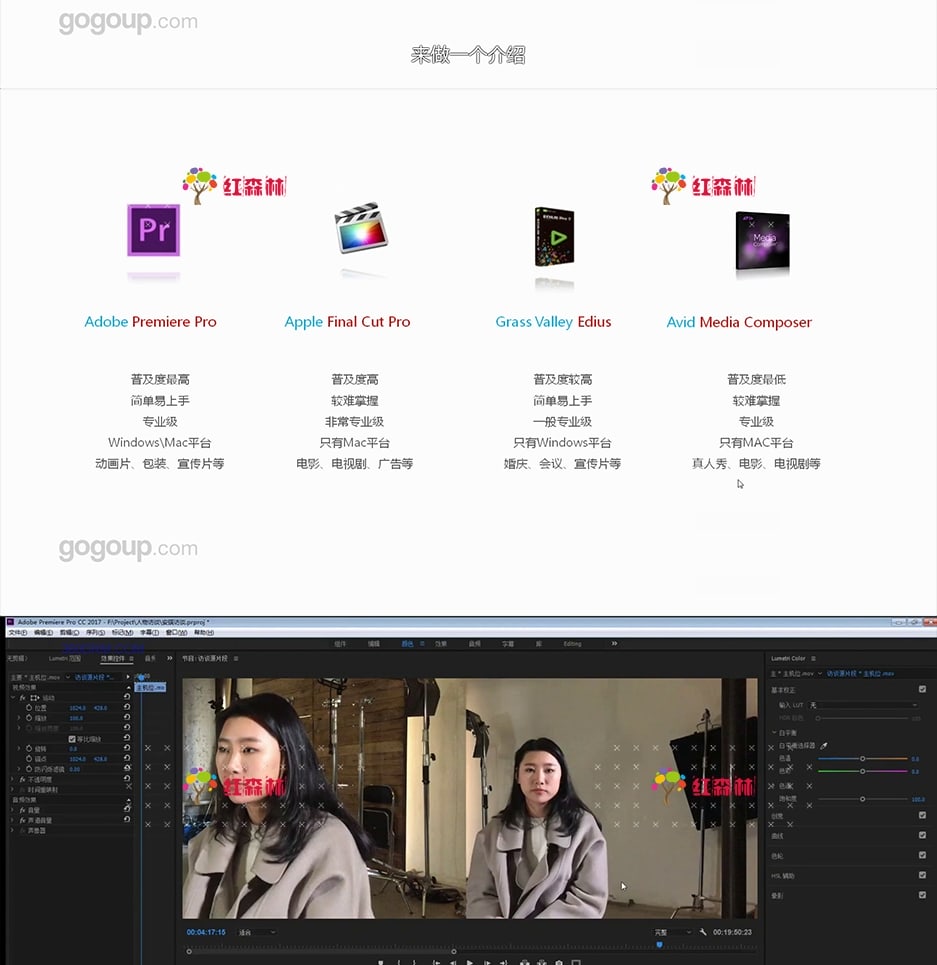Click the Grass Valley Edius box icon
937x965 pixels.
tap(554, 237)
